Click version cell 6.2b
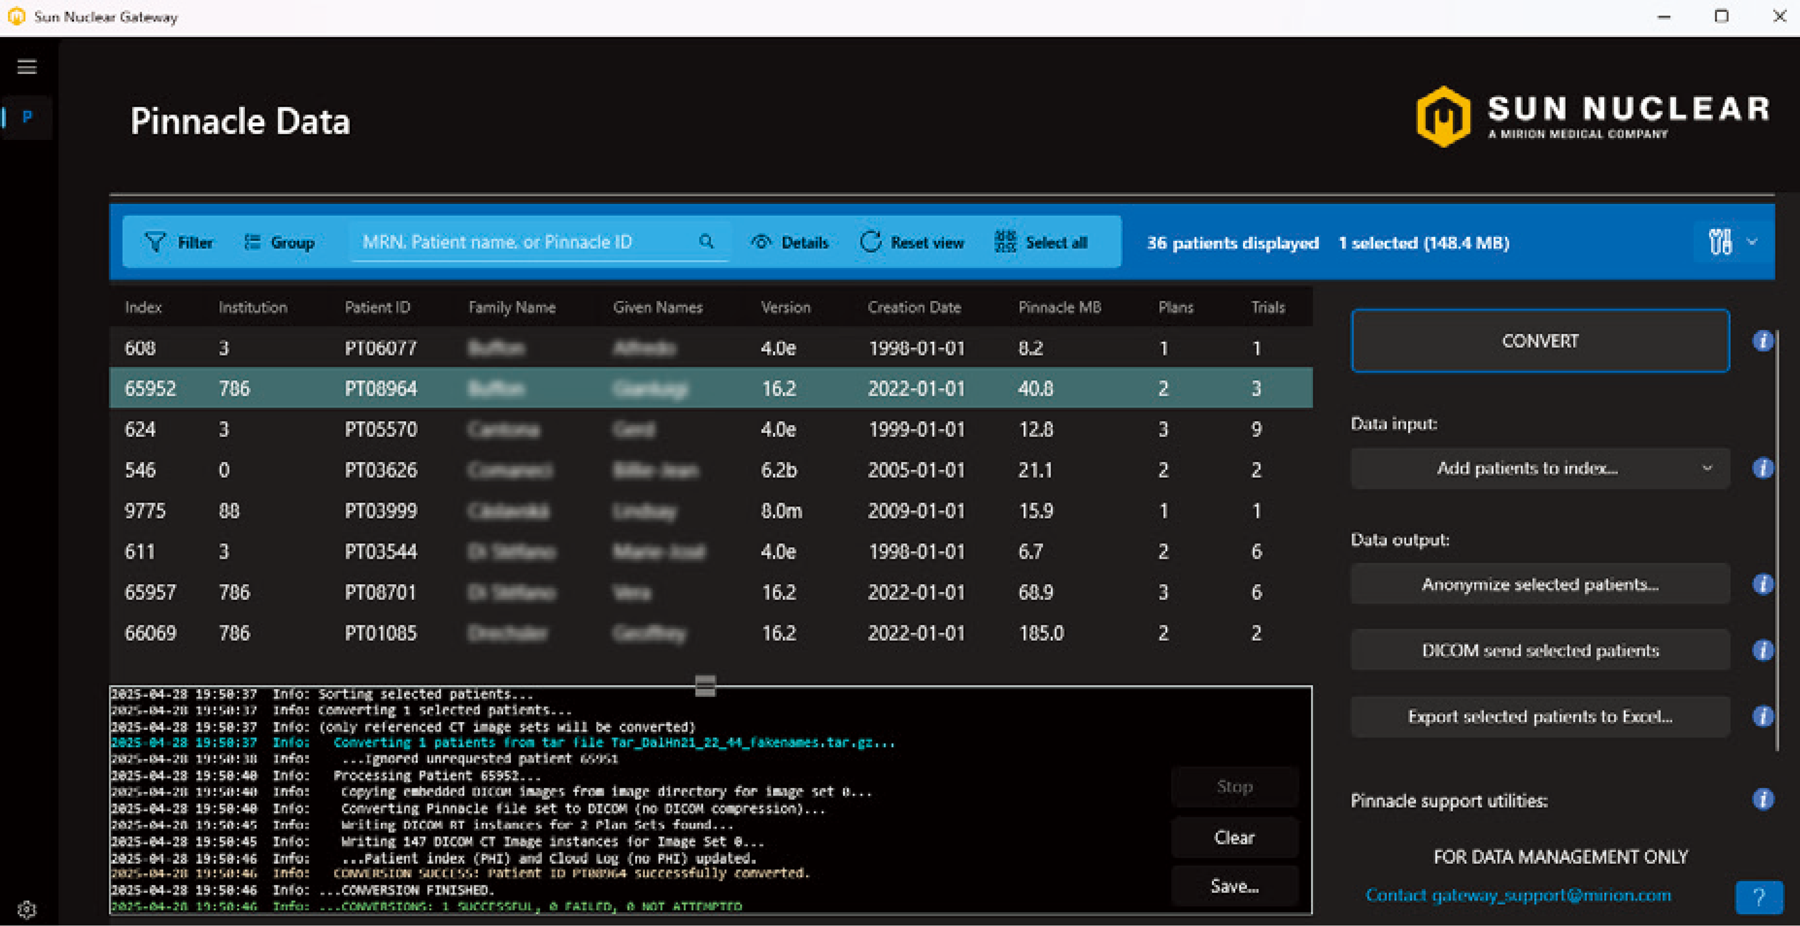This screenshot has width=1800, height=926. click(x=779, y=470)
